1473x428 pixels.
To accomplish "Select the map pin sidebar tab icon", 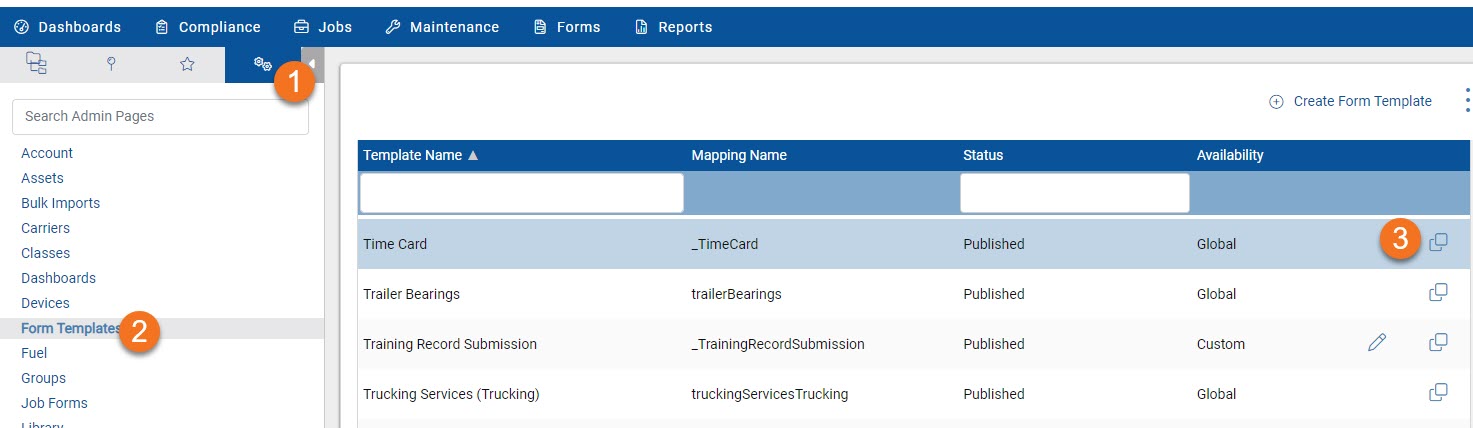I will click(x=111, y=64).
